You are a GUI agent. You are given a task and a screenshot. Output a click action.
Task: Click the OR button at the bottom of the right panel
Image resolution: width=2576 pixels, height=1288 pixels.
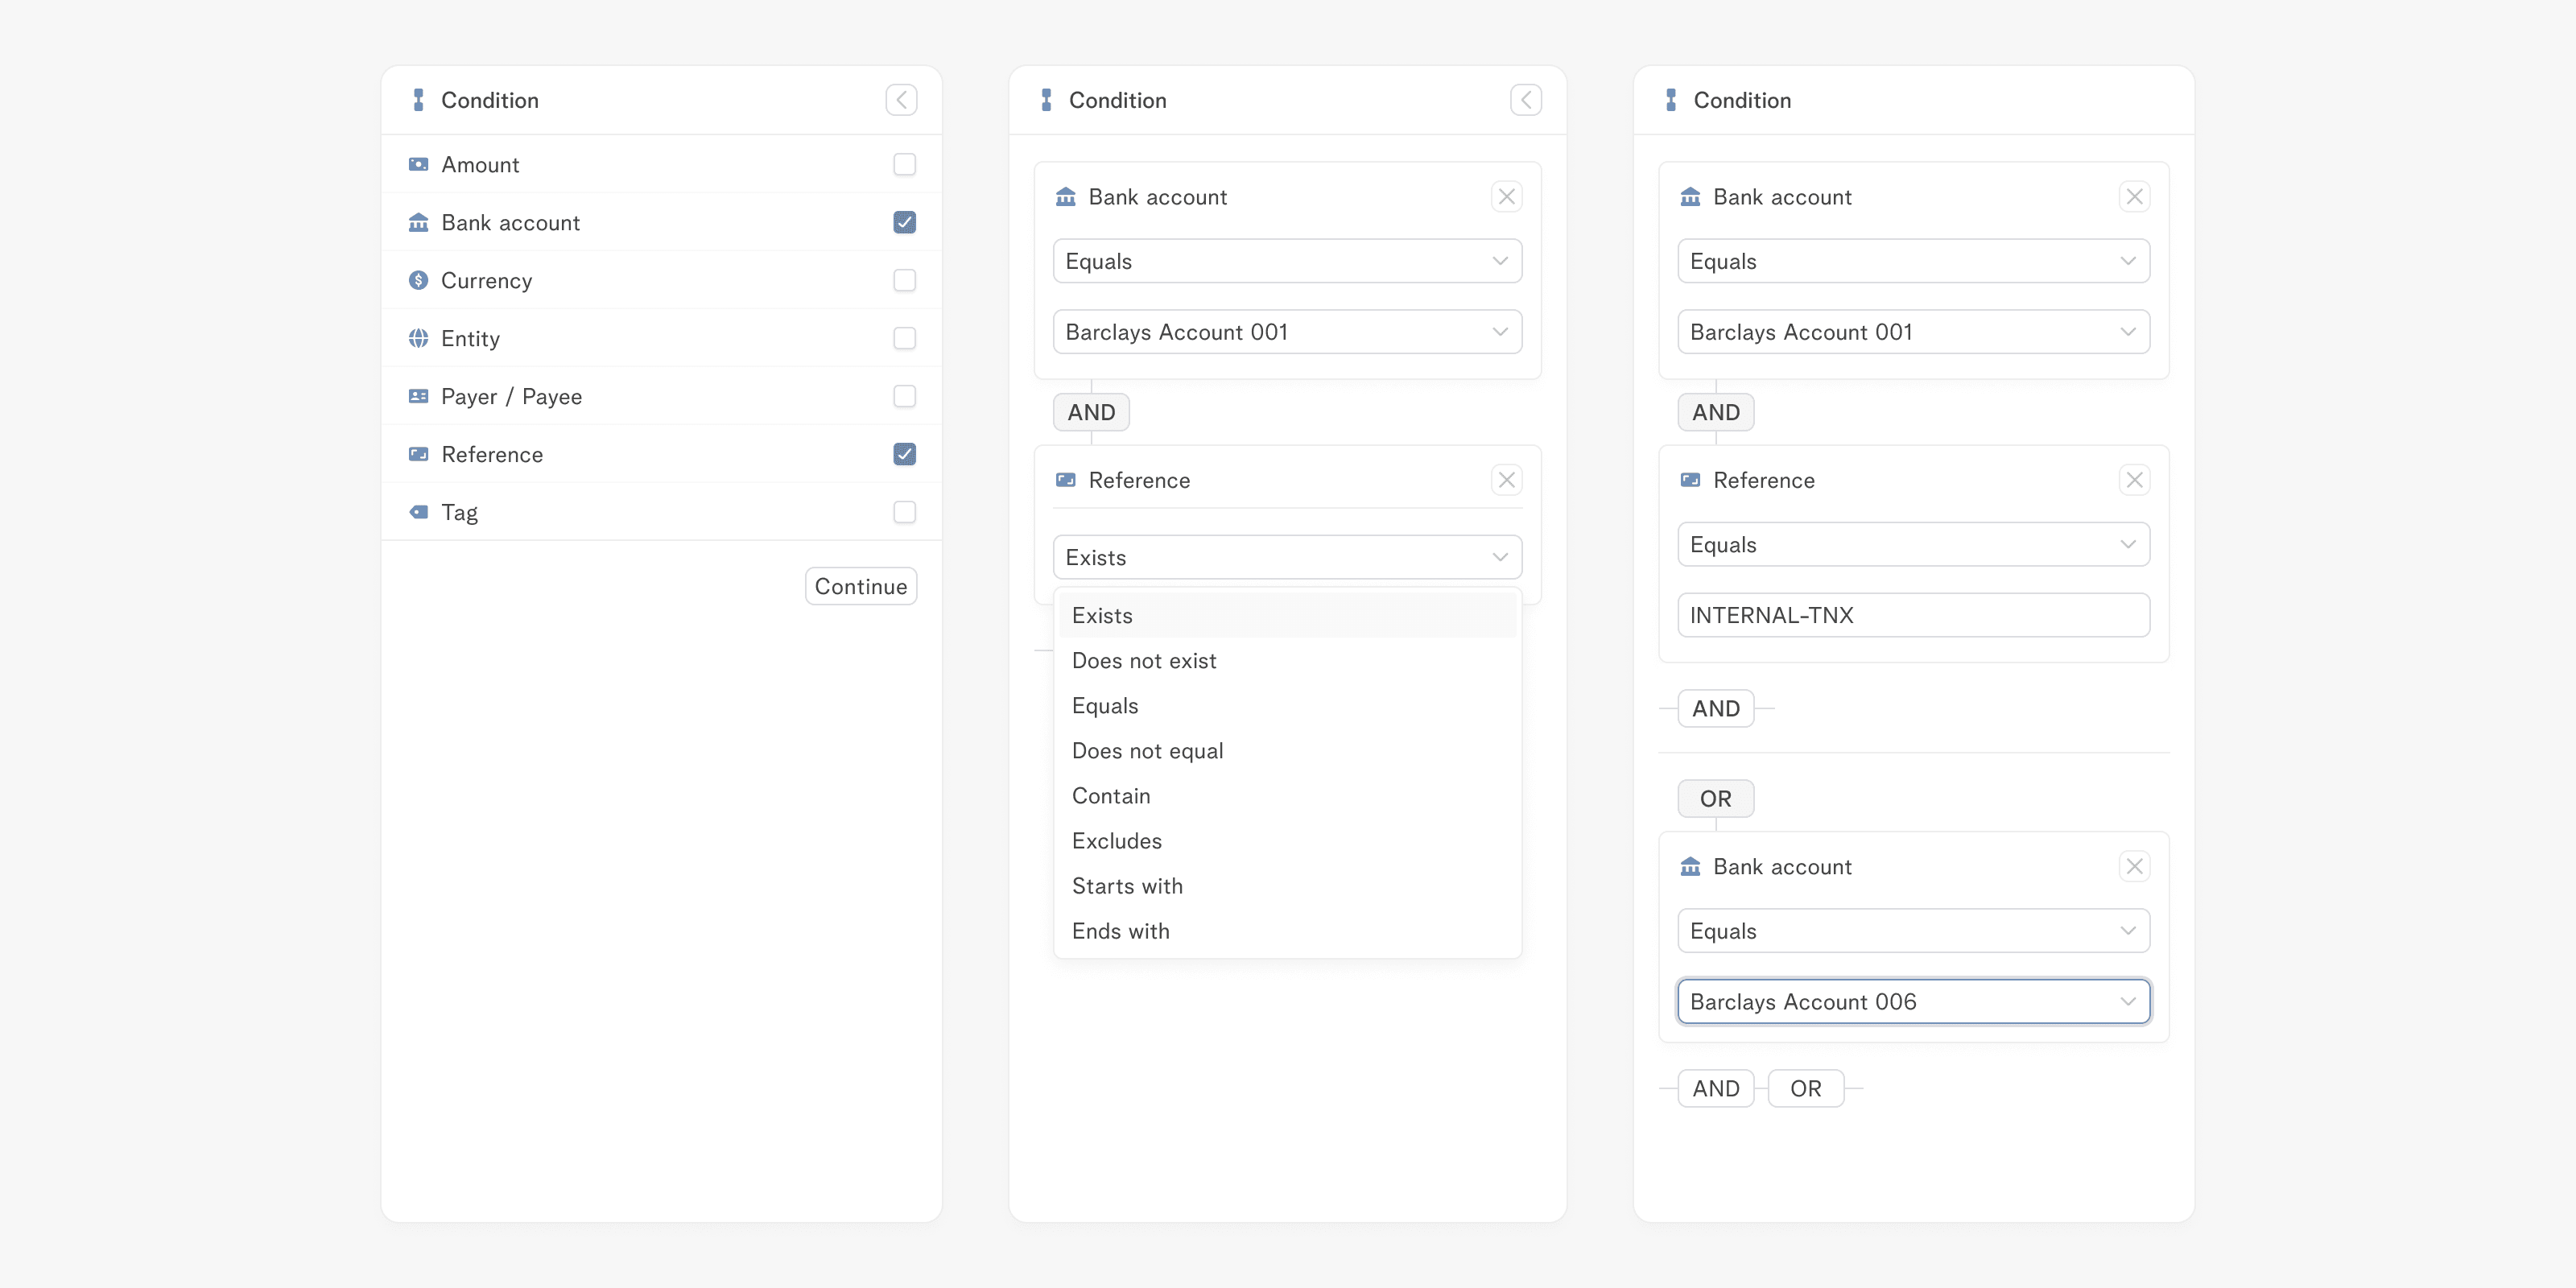1805,1088
